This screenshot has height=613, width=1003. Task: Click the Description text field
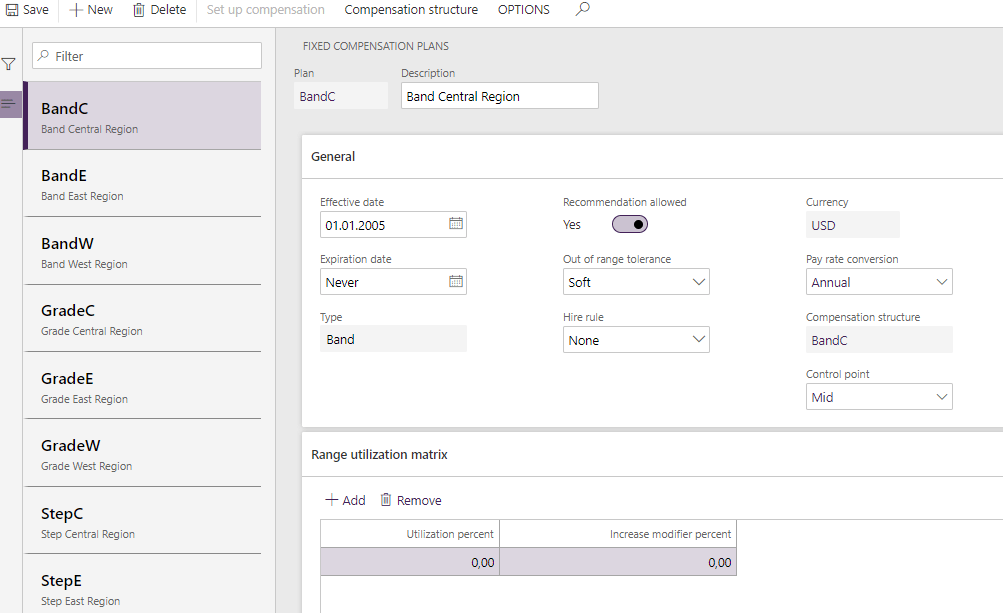pyautogui.click(x=499, y=96)
